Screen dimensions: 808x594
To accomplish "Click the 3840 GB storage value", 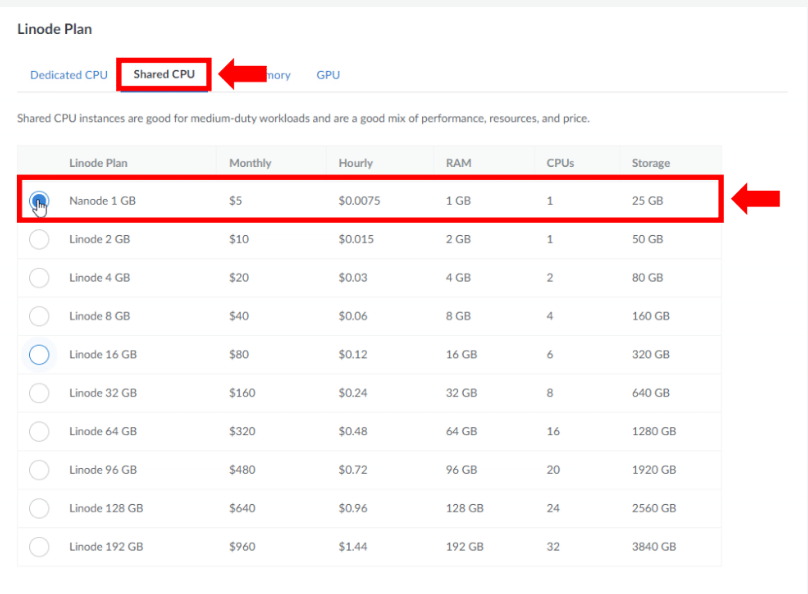I will [x=654, y=547].
